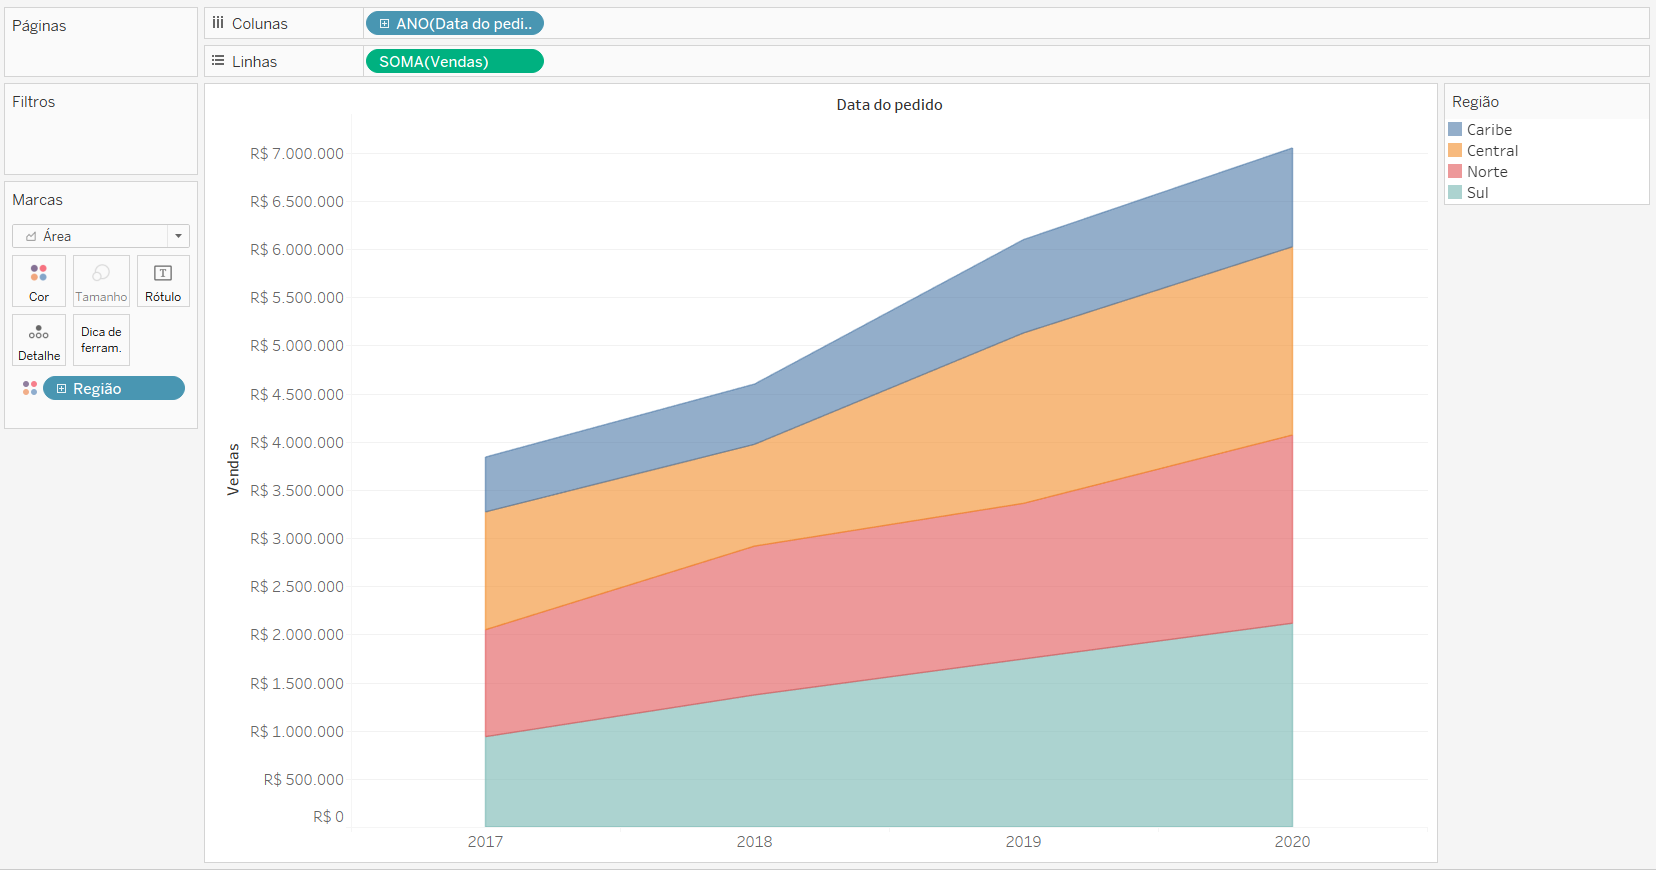Click the Linhas shelf icon
The image size is (1656, 870).
pos(218,61)
